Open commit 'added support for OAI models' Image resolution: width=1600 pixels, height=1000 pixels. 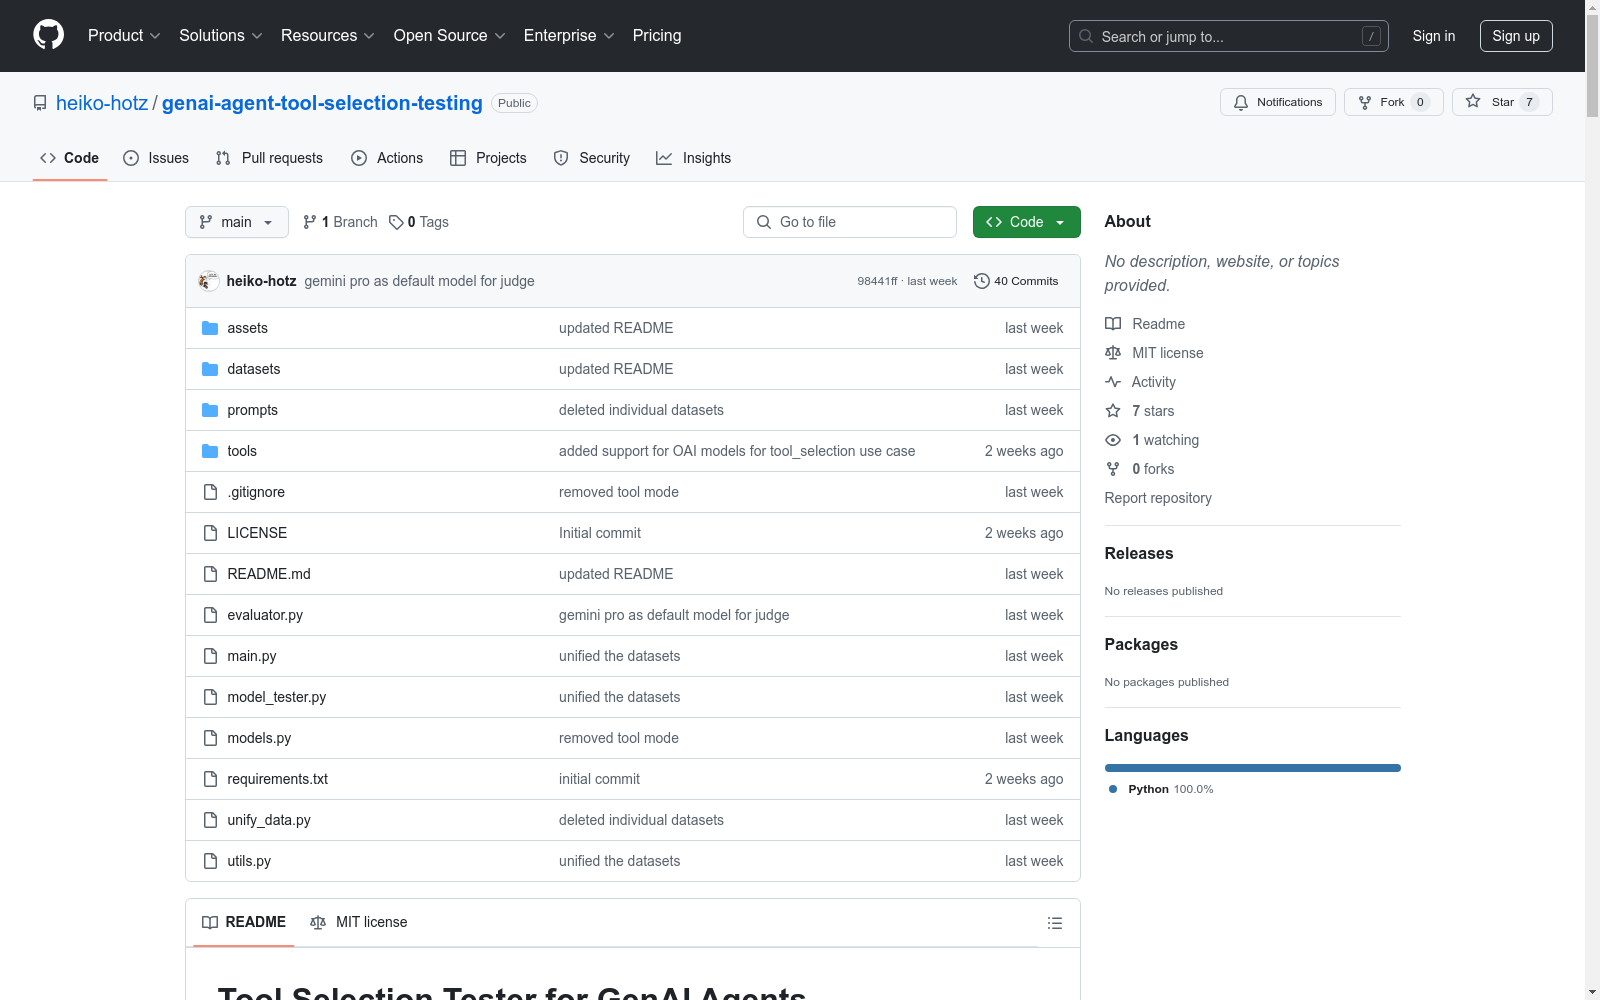pos(737,451)
